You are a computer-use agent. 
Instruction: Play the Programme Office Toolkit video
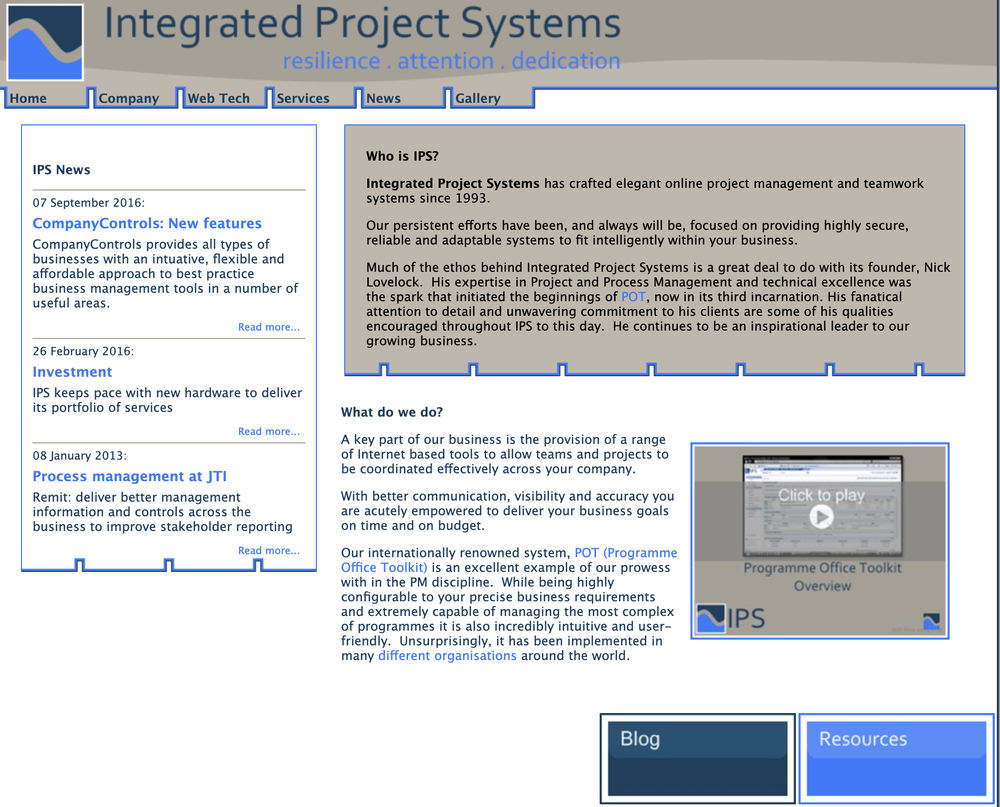821,516
